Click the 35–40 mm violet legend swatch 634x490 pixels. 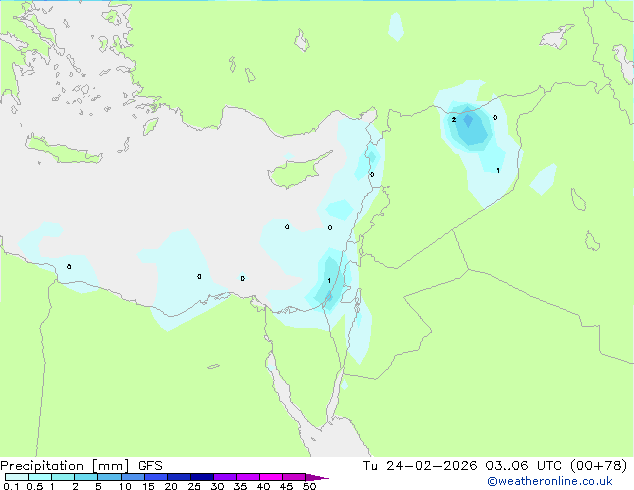coord(247,477)
